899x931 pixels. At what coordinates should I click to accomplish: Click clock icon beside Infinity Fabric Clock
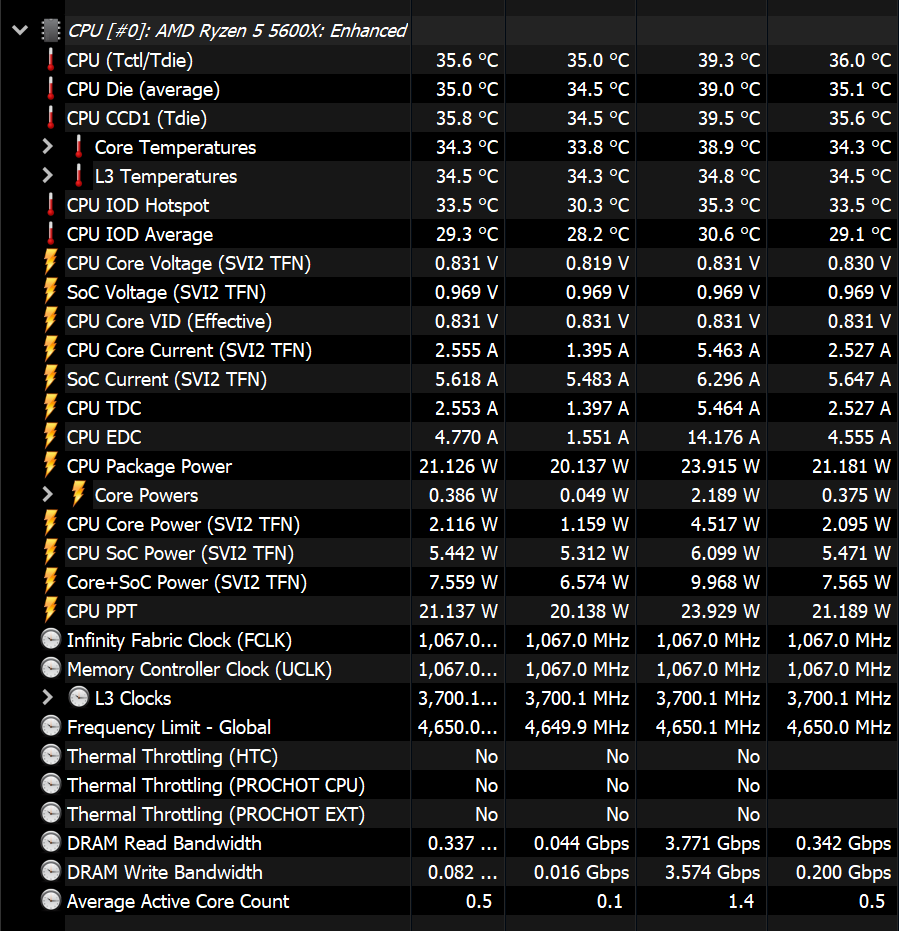click(x=51, y=639)
